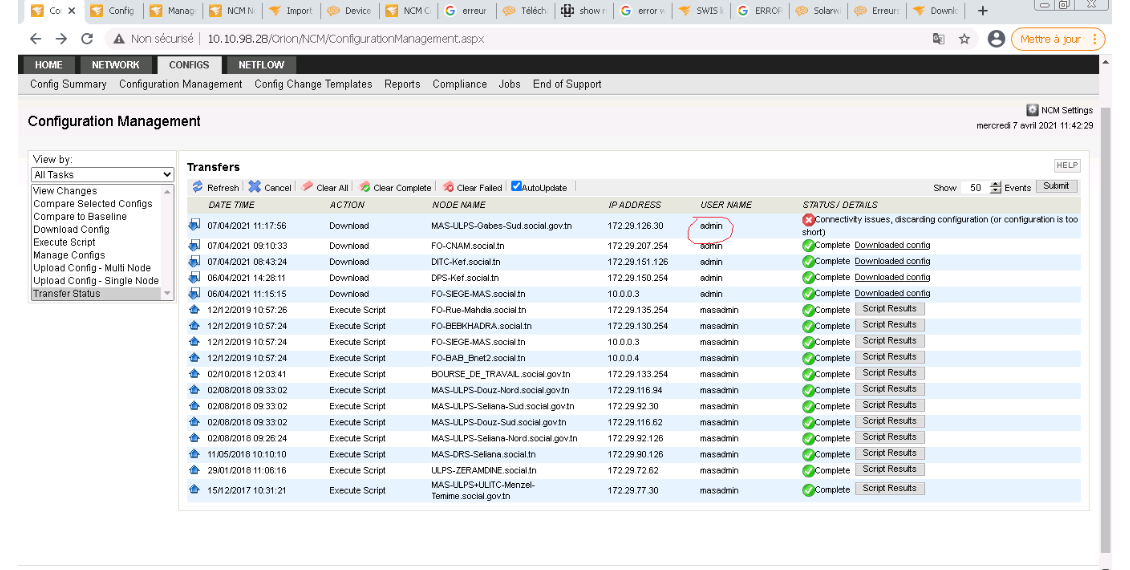Viewport: 1130px width, 570px height.
Task: Click the Show events number input field
Action: point(975,187)
